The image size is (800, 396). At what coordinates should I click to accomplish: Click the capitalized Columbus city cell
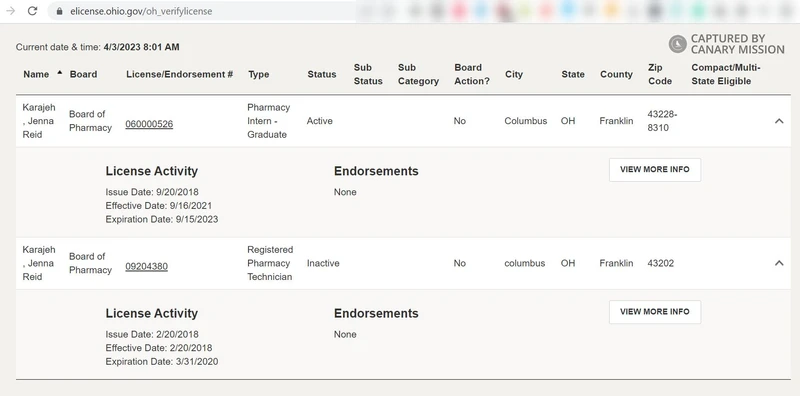pos(526,121)
